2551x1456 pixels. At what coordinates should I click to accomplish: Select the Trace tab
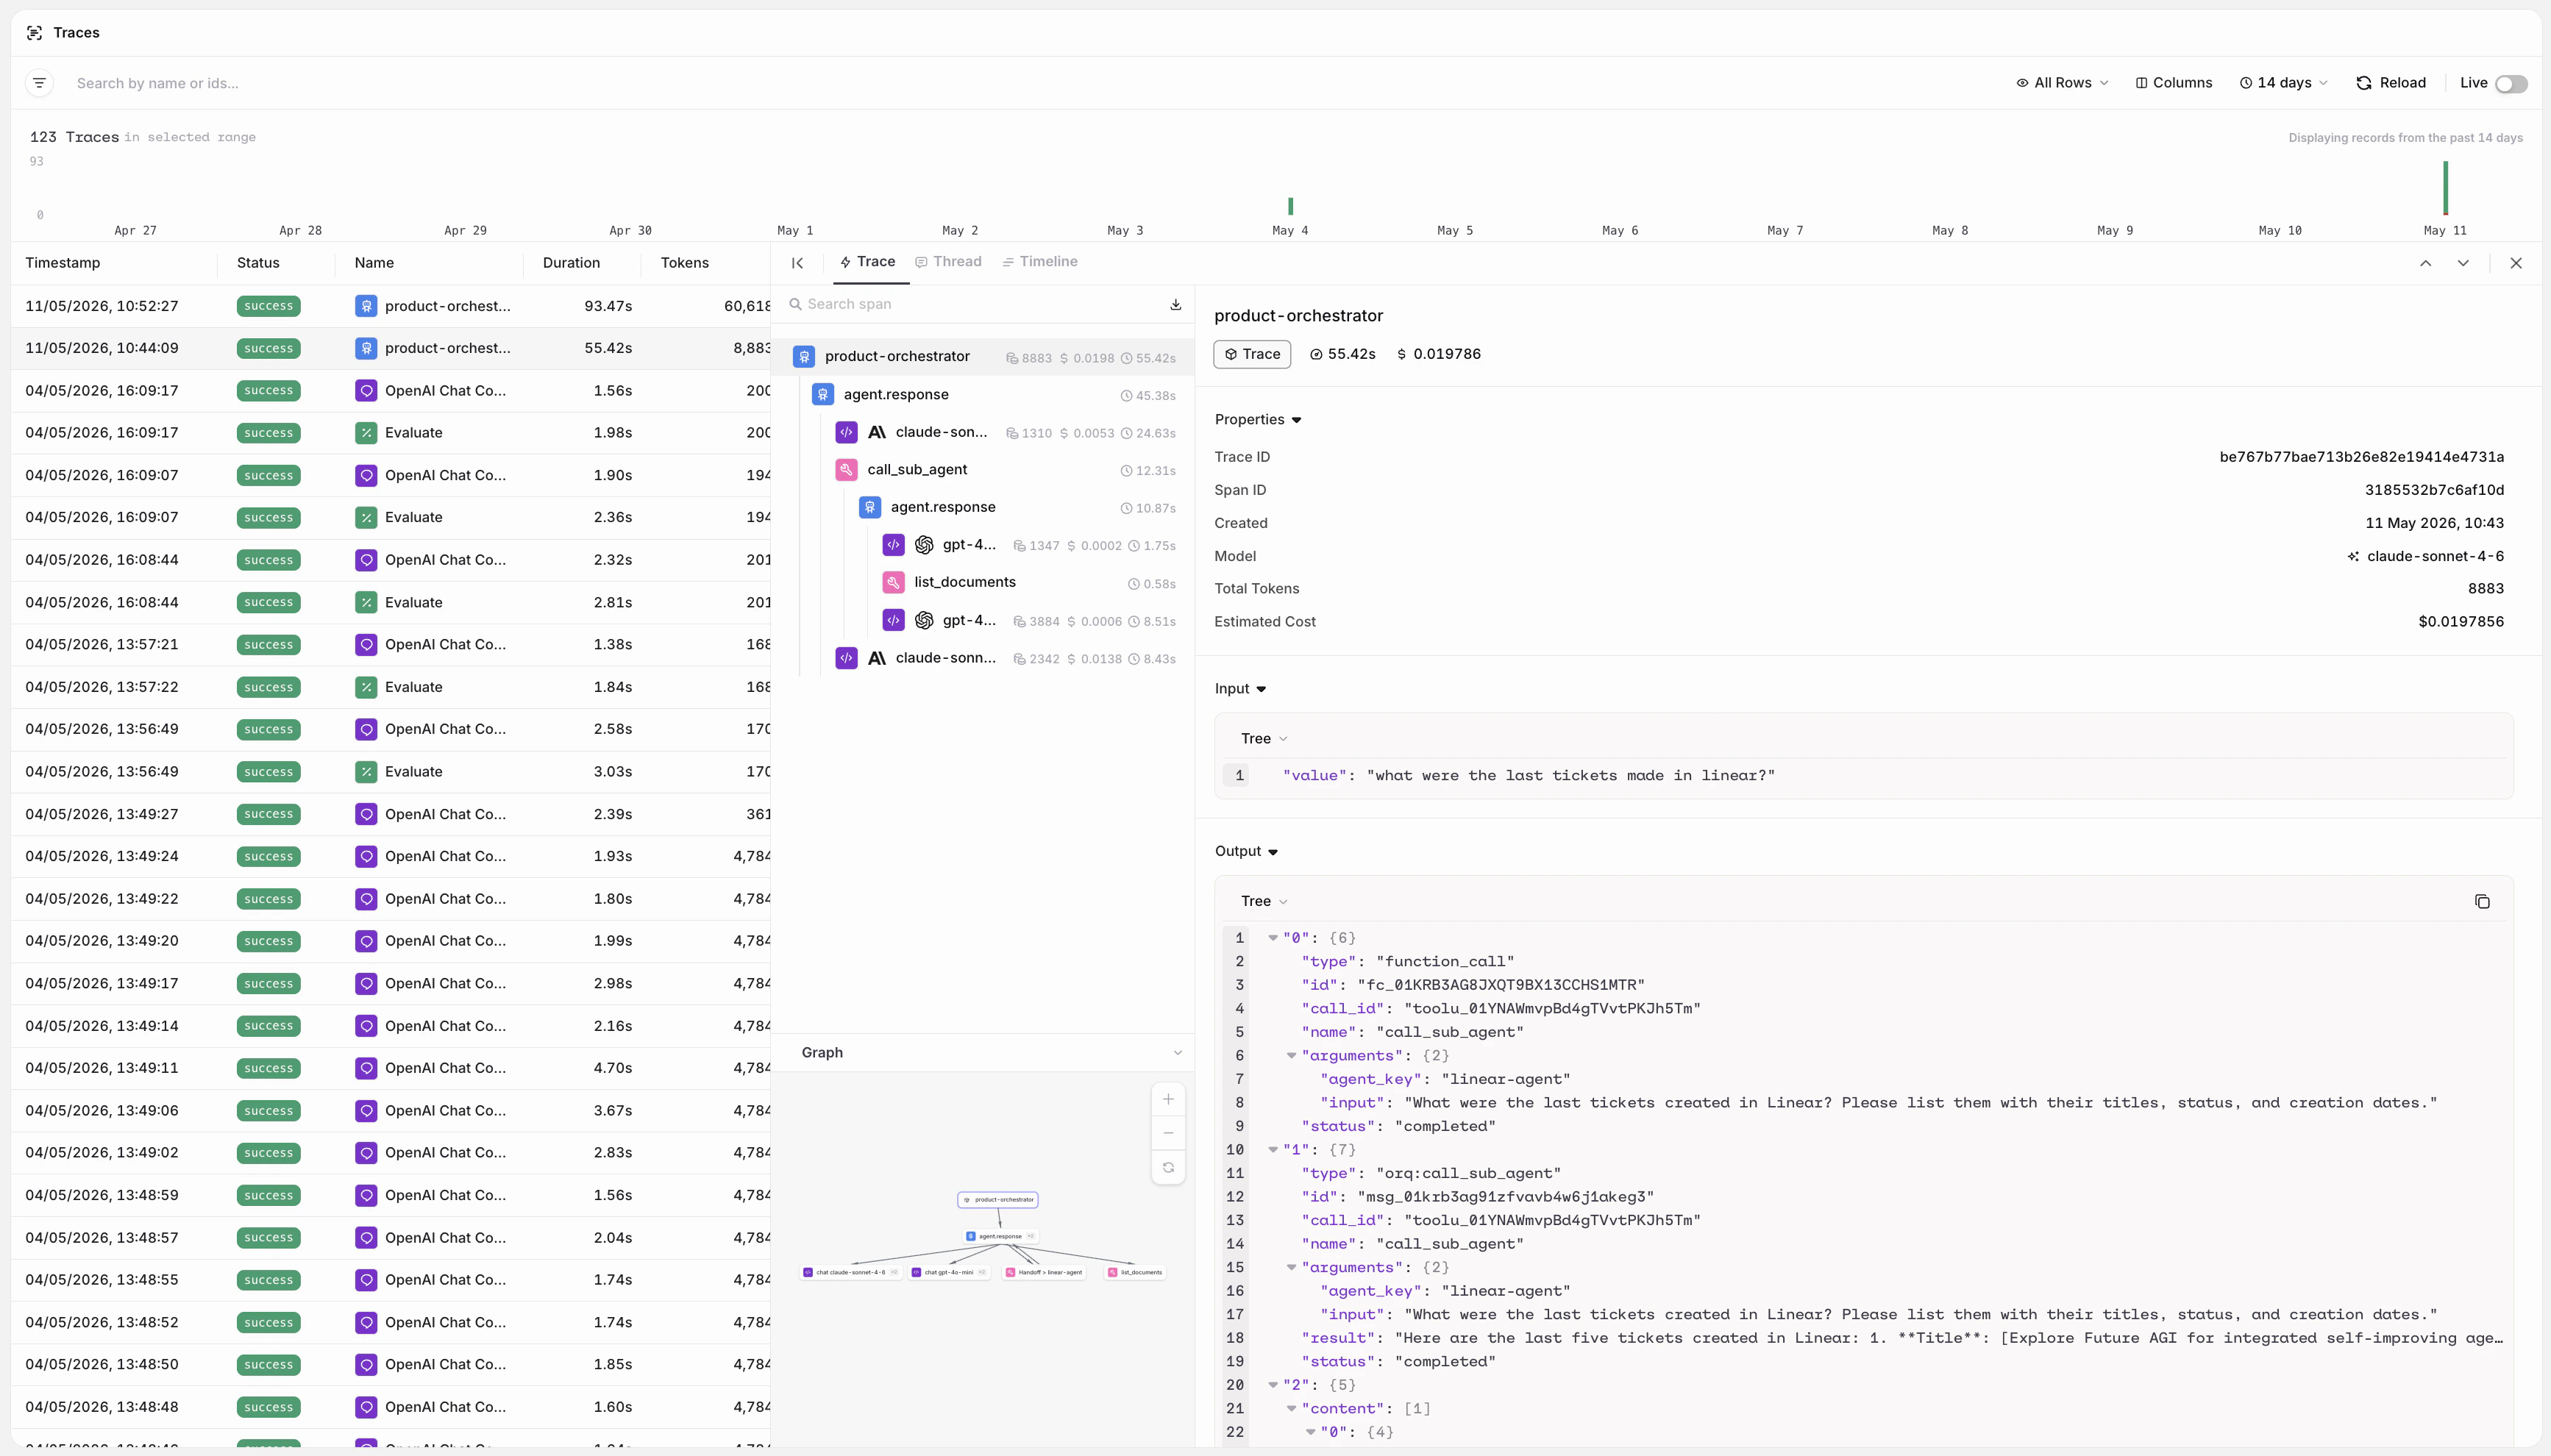867,262
